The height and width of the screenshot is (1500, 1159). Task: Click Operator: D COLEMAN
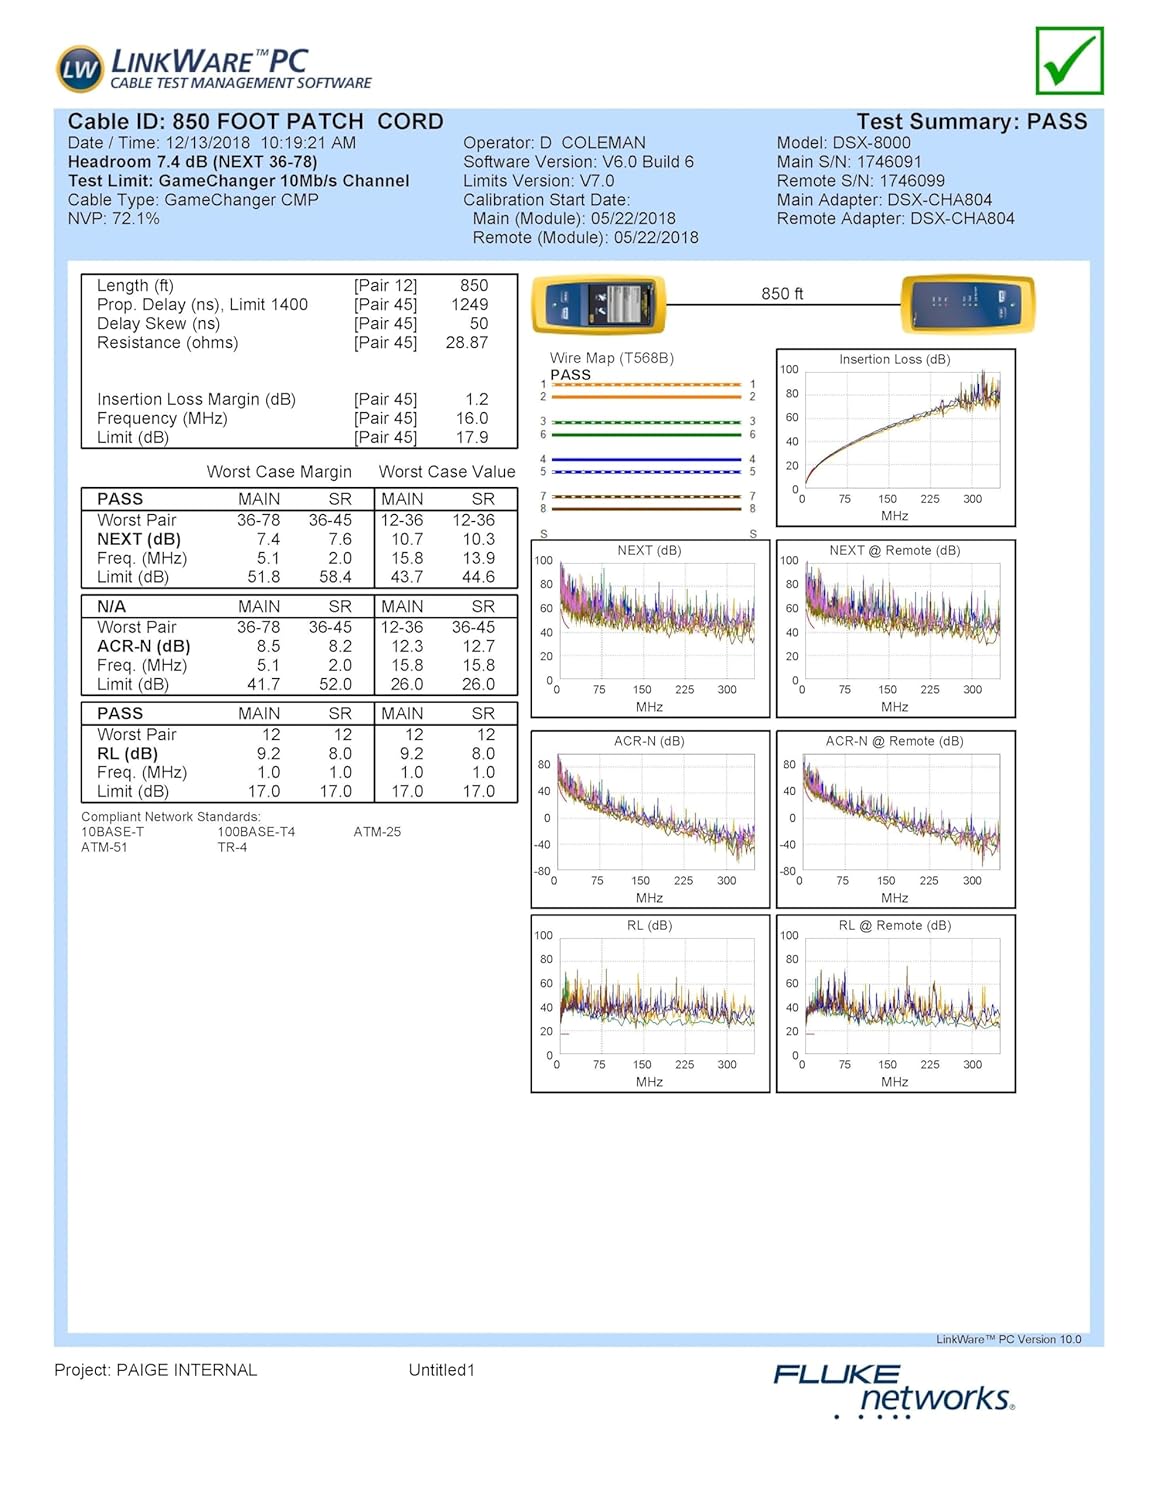tap(554, 143)
